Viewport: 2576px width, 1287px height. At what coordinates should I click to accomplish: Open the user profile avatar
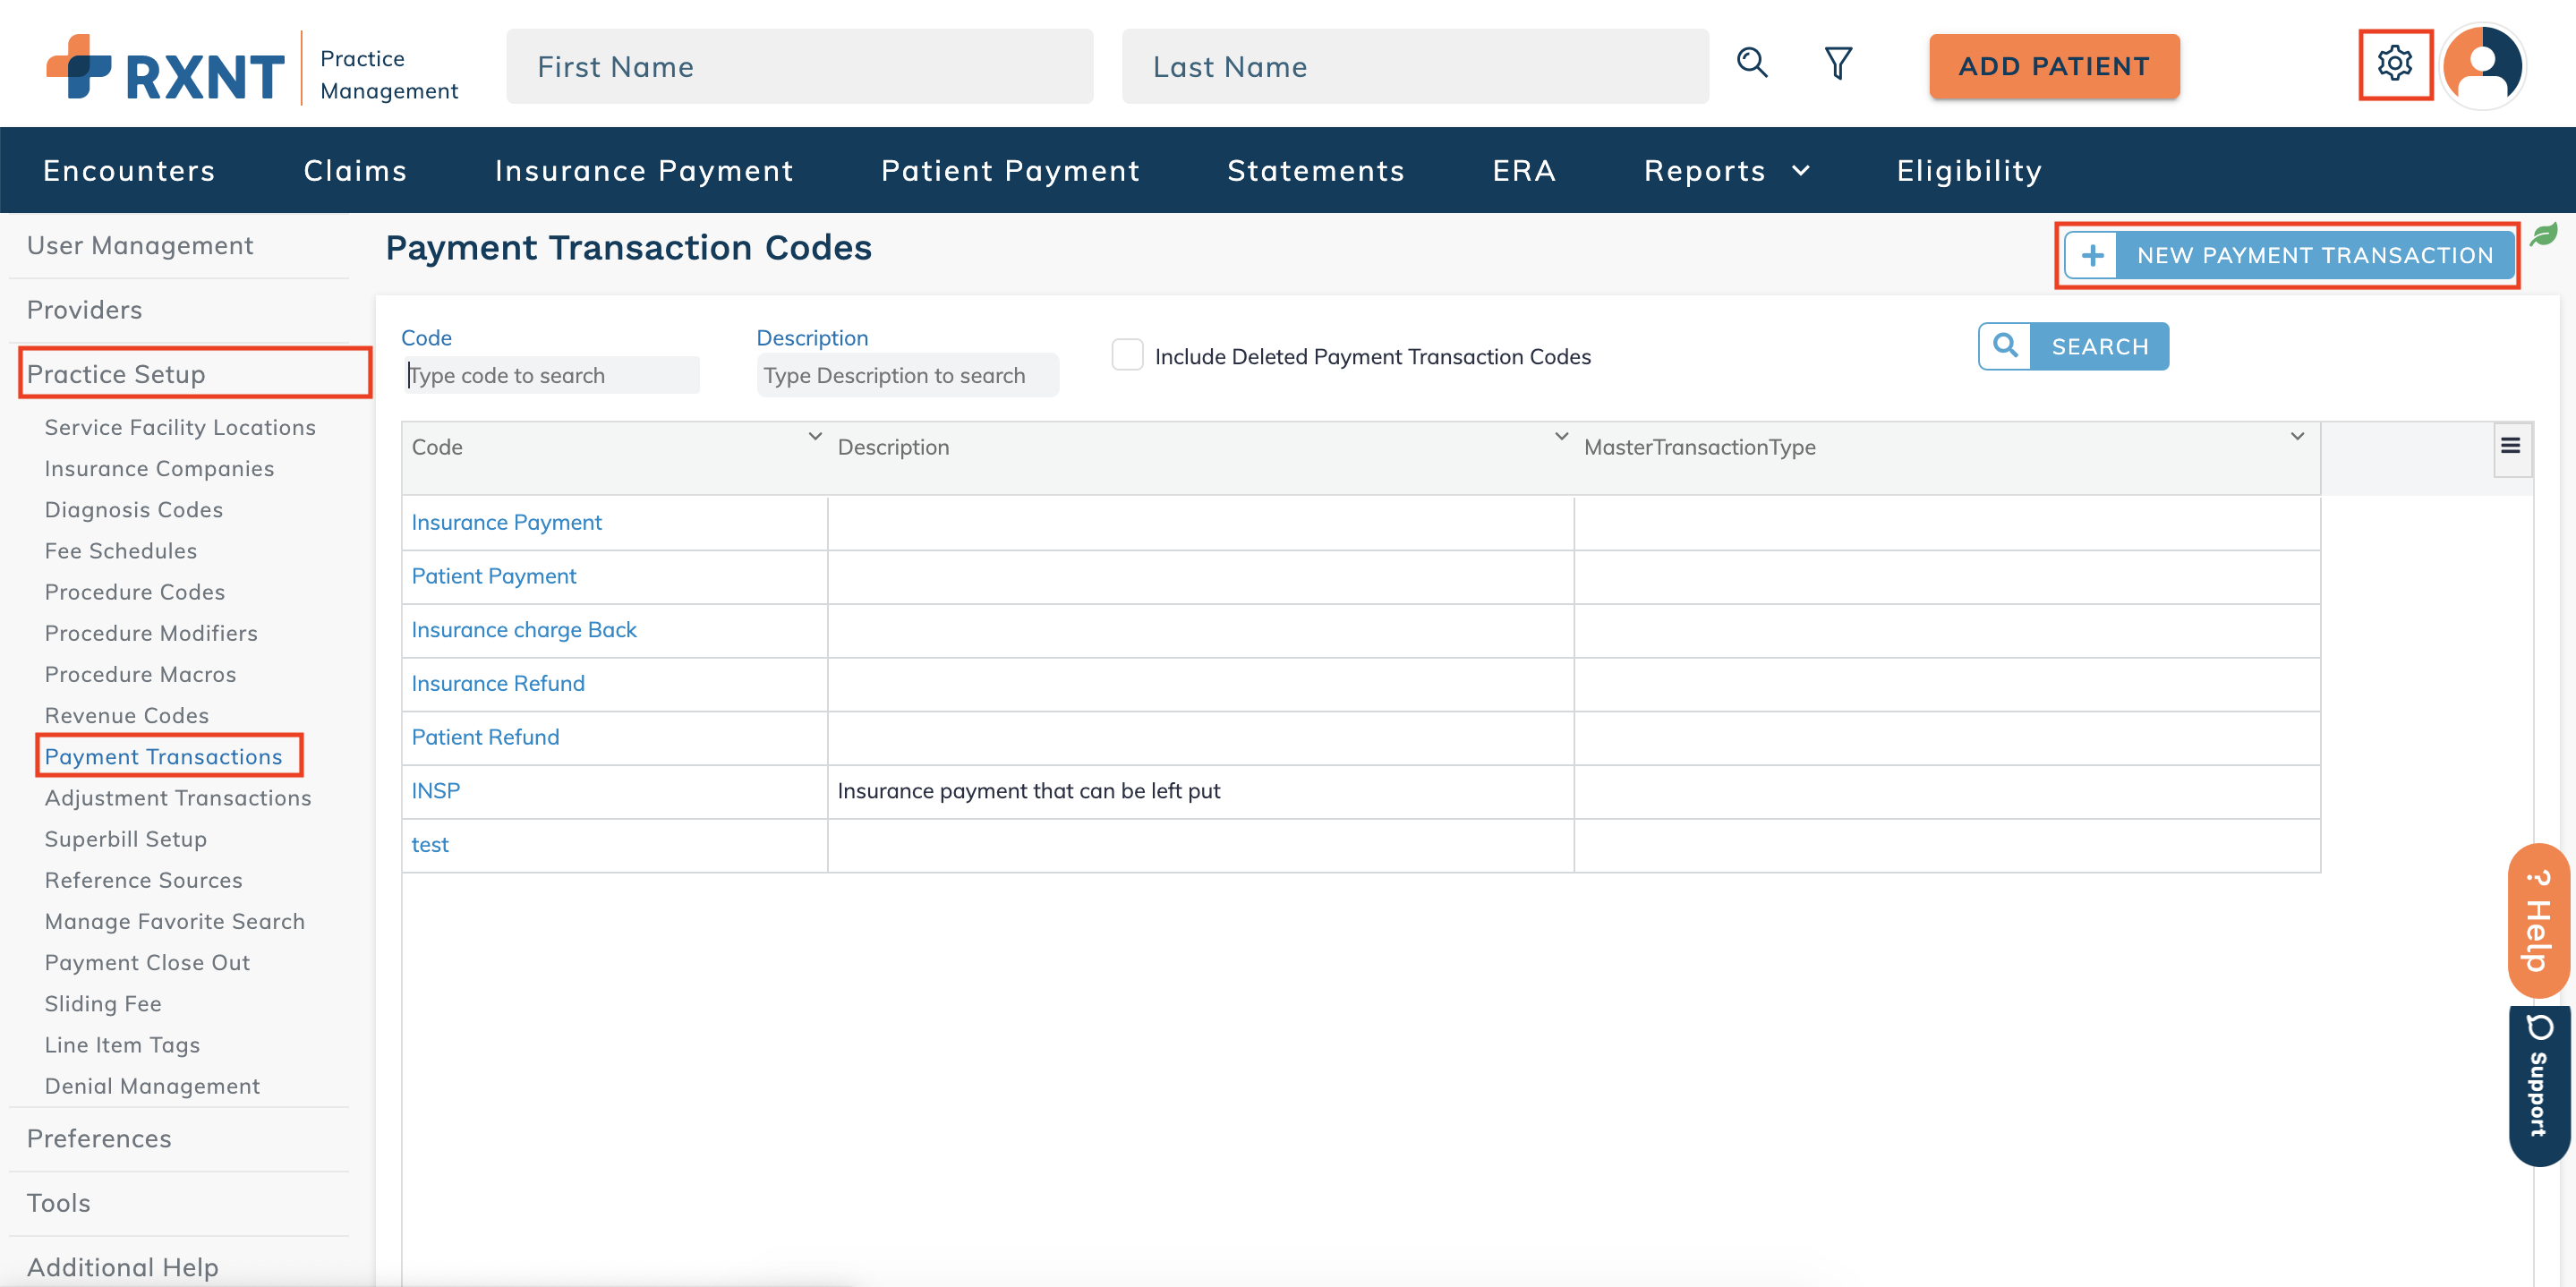click(x=2481, y=66)
